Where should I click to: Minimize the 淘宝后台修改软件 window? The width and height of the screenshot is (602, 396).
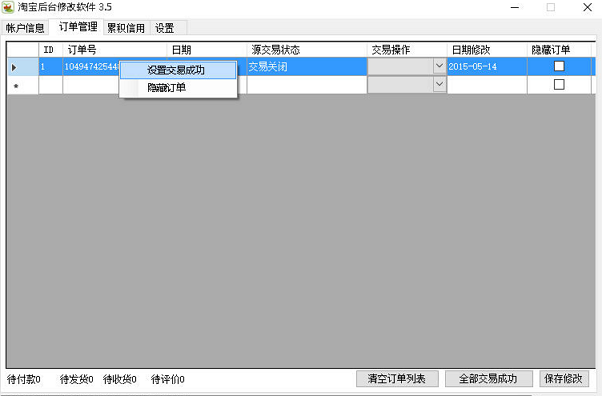pos(515,7)
